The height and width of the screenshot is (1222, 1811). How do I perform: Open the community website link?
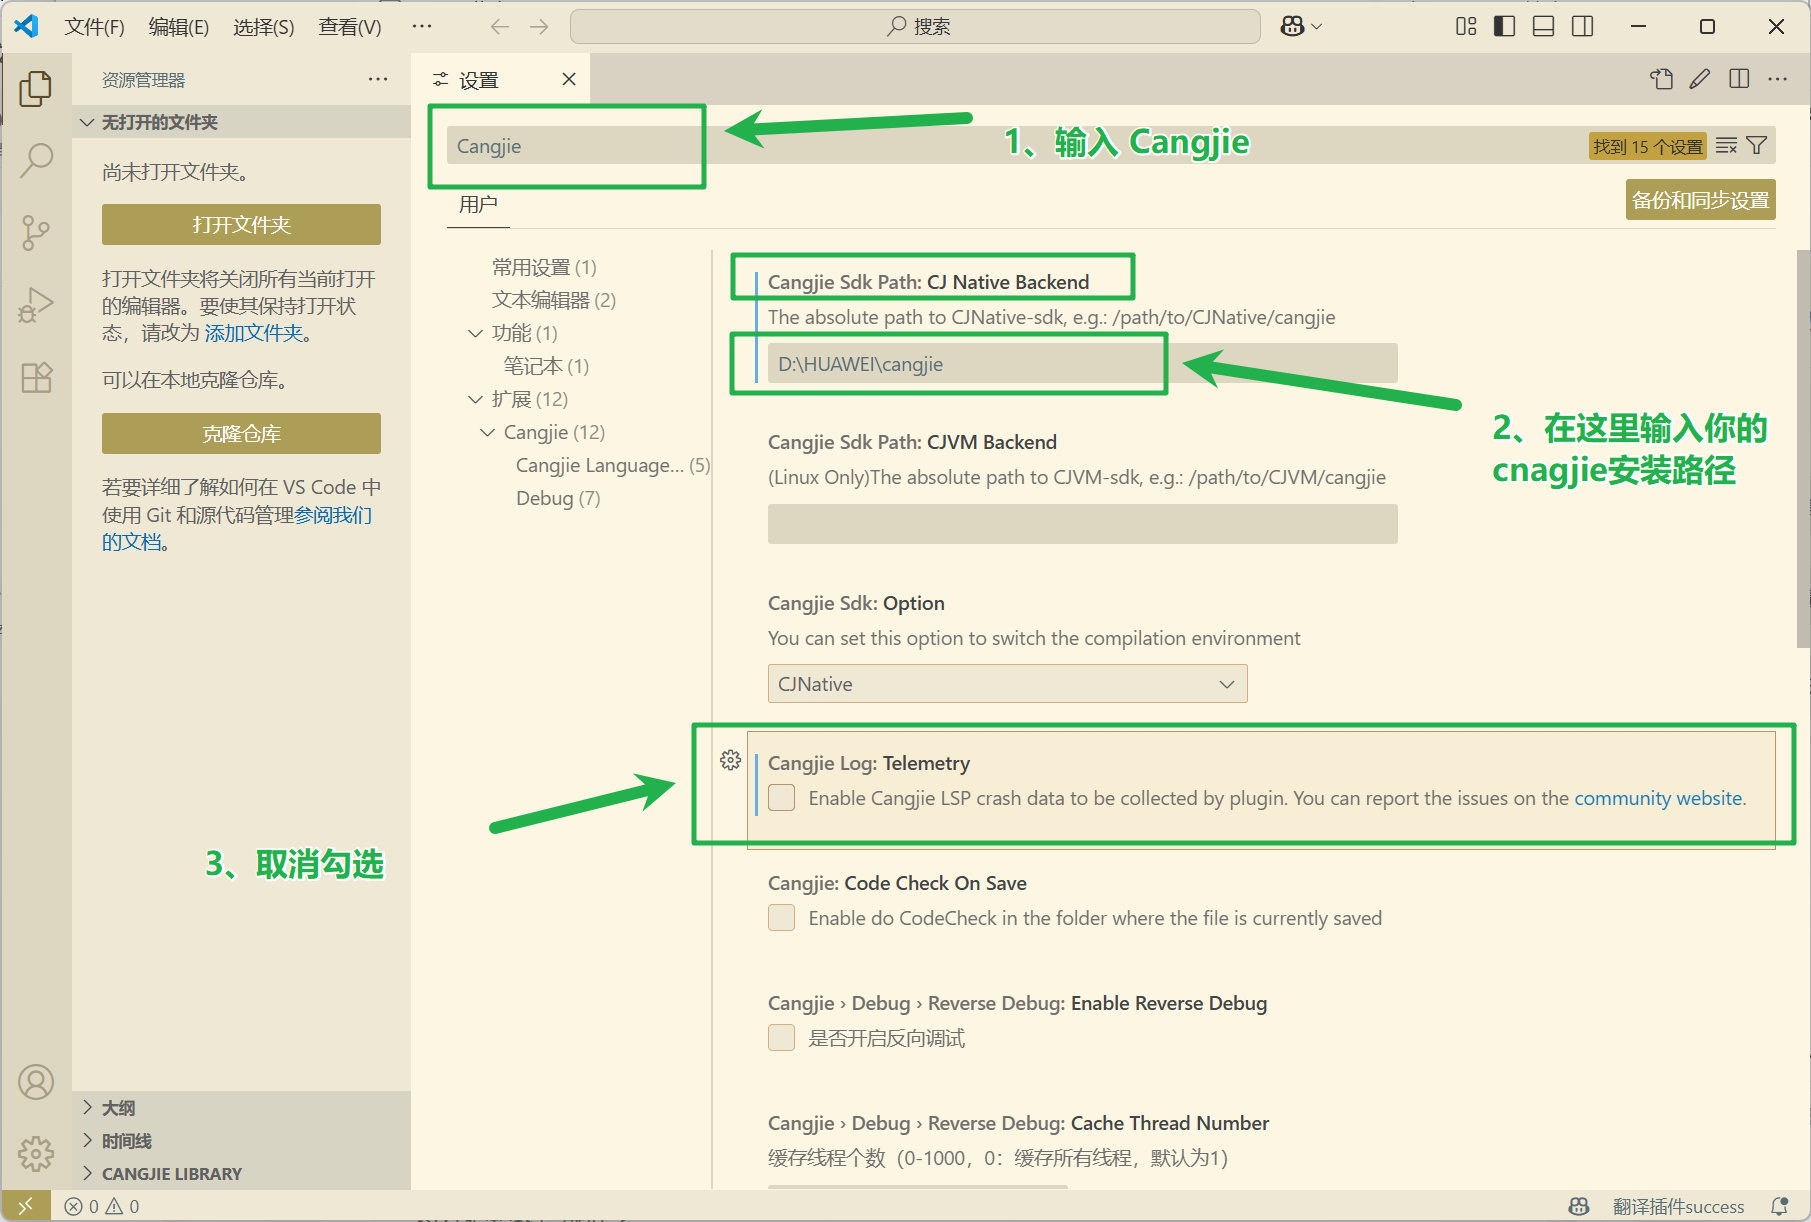click(x=1659, y=798)
